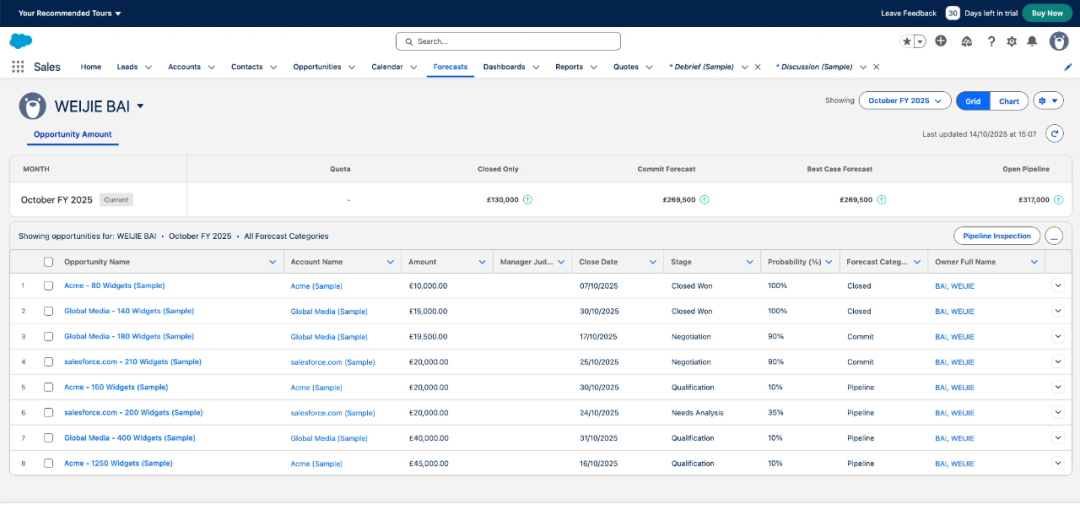Click the Salesforce cloud logo
This screenshot has width=1080, height=505.
pos(21,41)
